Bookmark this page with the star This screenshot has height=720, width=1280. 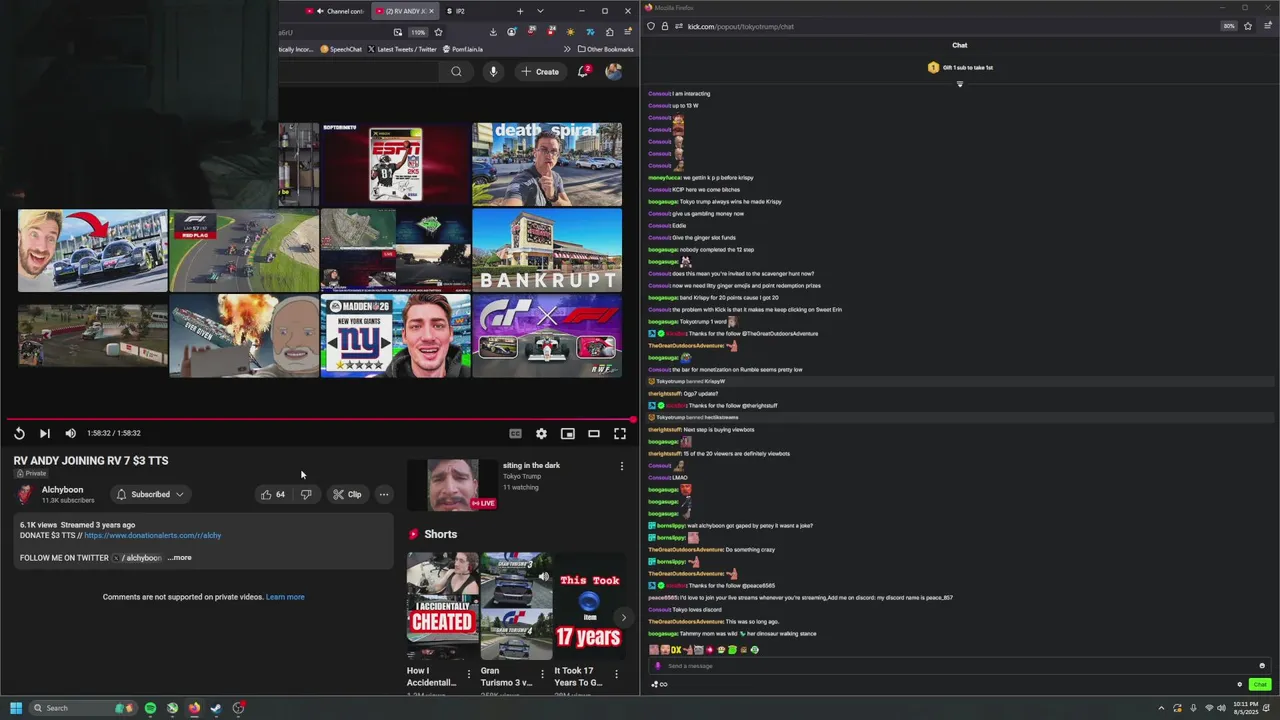[x=438, y=32]
